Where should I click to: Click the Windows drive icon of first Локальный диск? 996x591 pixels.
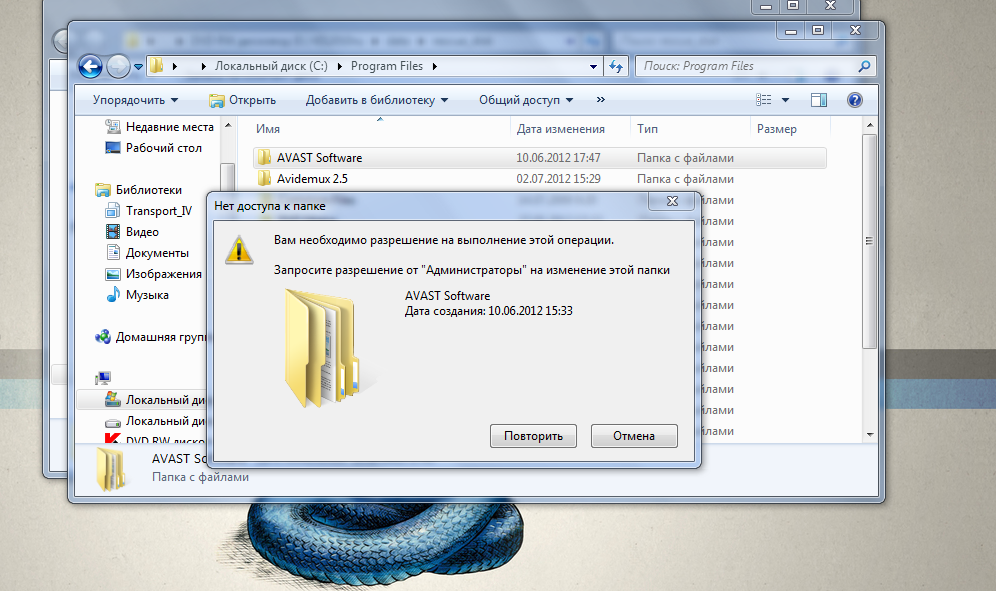(112, 399)
